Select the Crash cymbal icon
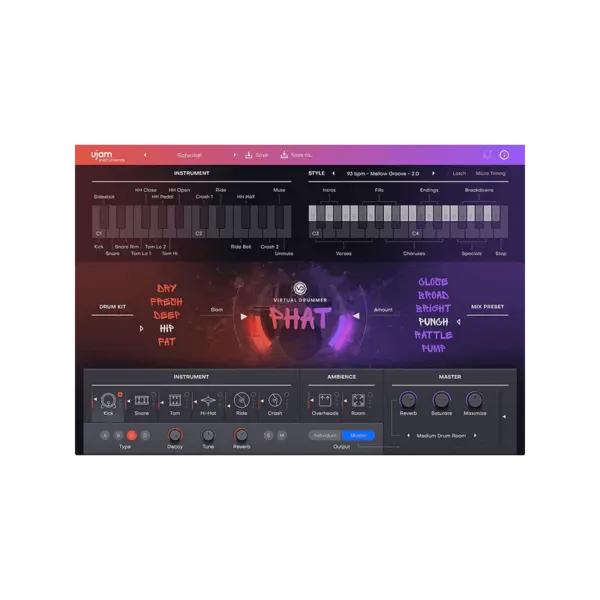This screenshot has width=600, height=600. (275, 401)
